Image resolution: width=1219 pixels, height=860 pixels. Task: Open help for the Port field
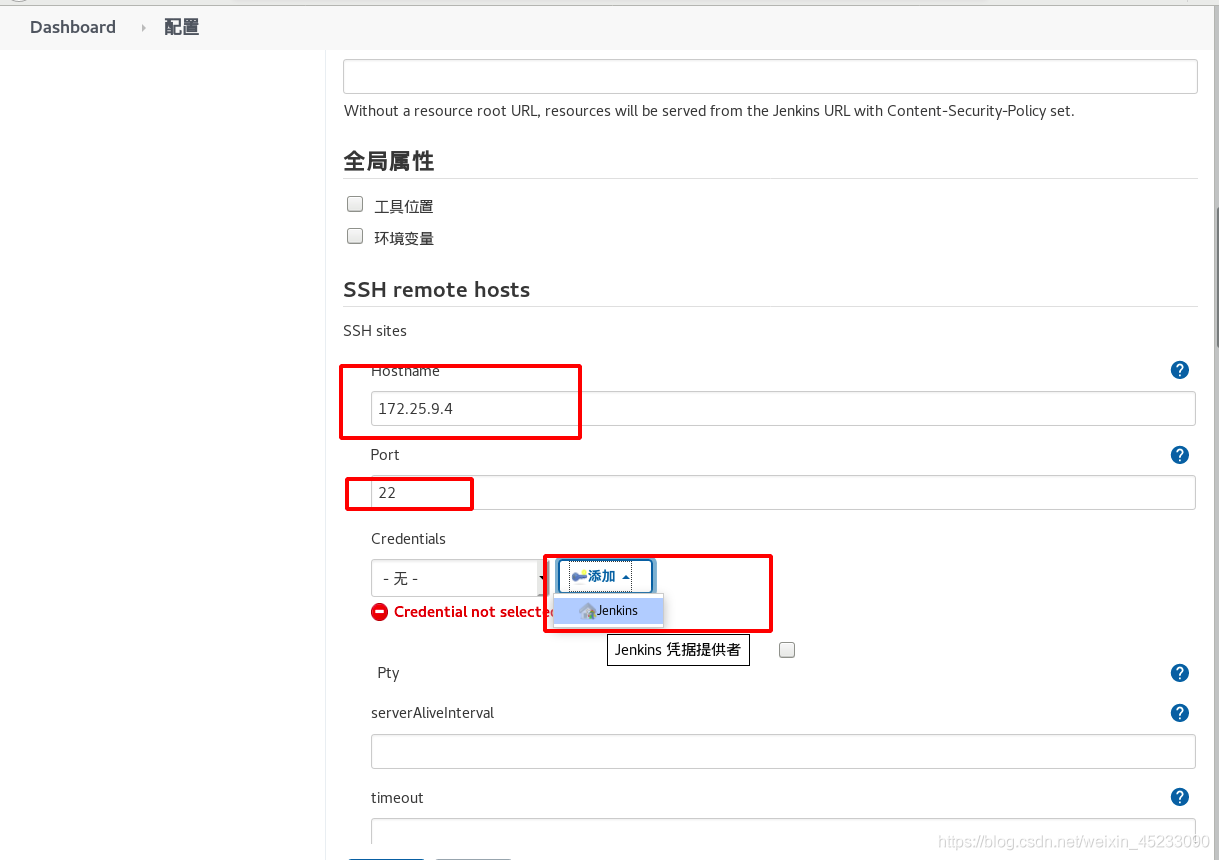1180,455
